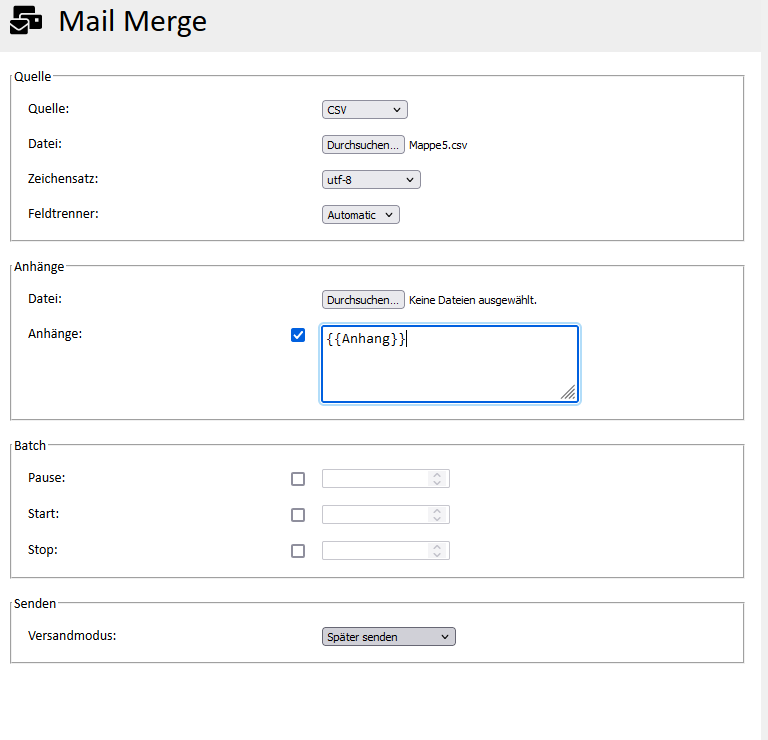Enable the Pause checkbox
Viewport: 768px width, 740px height.
pos(298,479)
